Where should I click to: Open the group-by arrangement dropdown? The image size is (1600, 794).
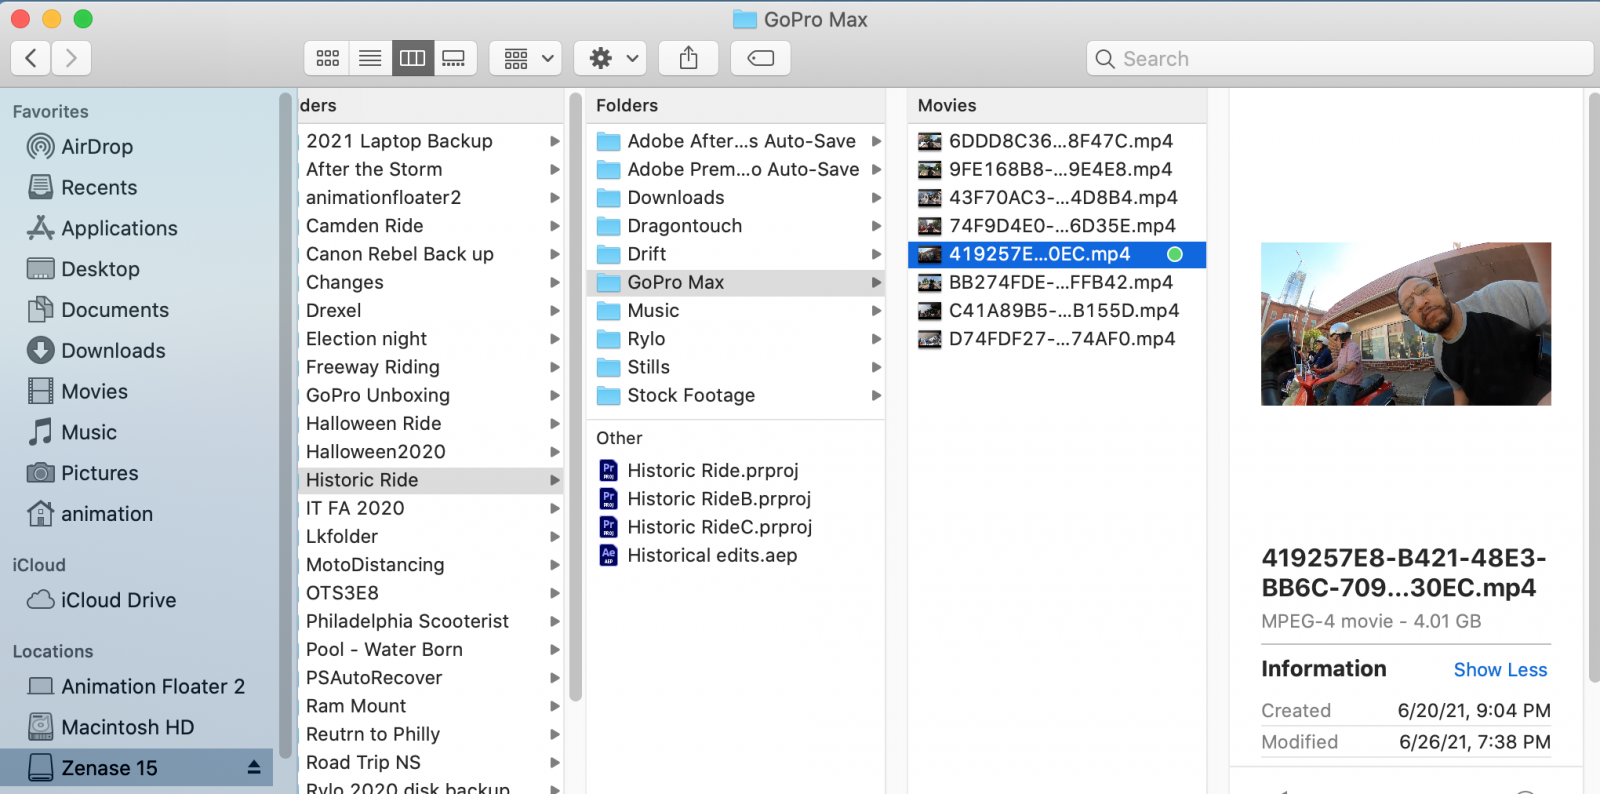pyautogui.click(x=527, y=58)
